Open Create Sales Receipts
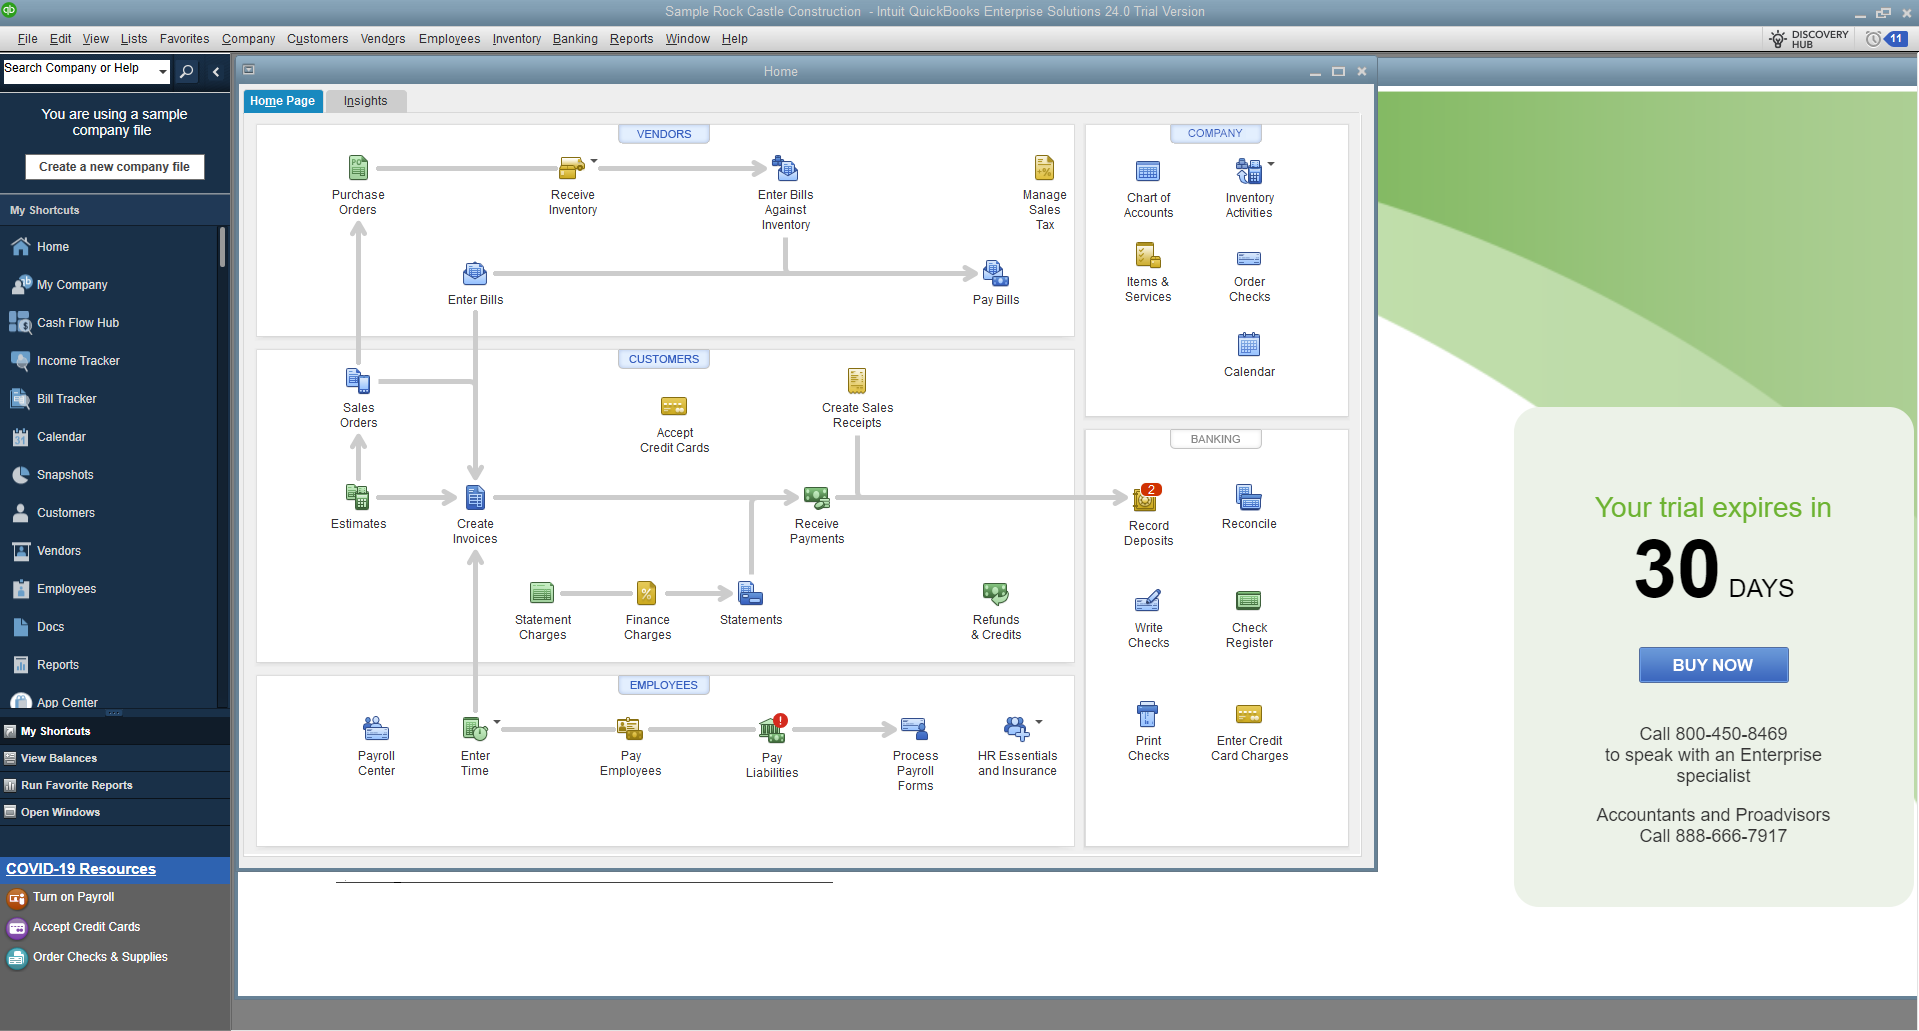1919x1031 pixels. [856, 381]
